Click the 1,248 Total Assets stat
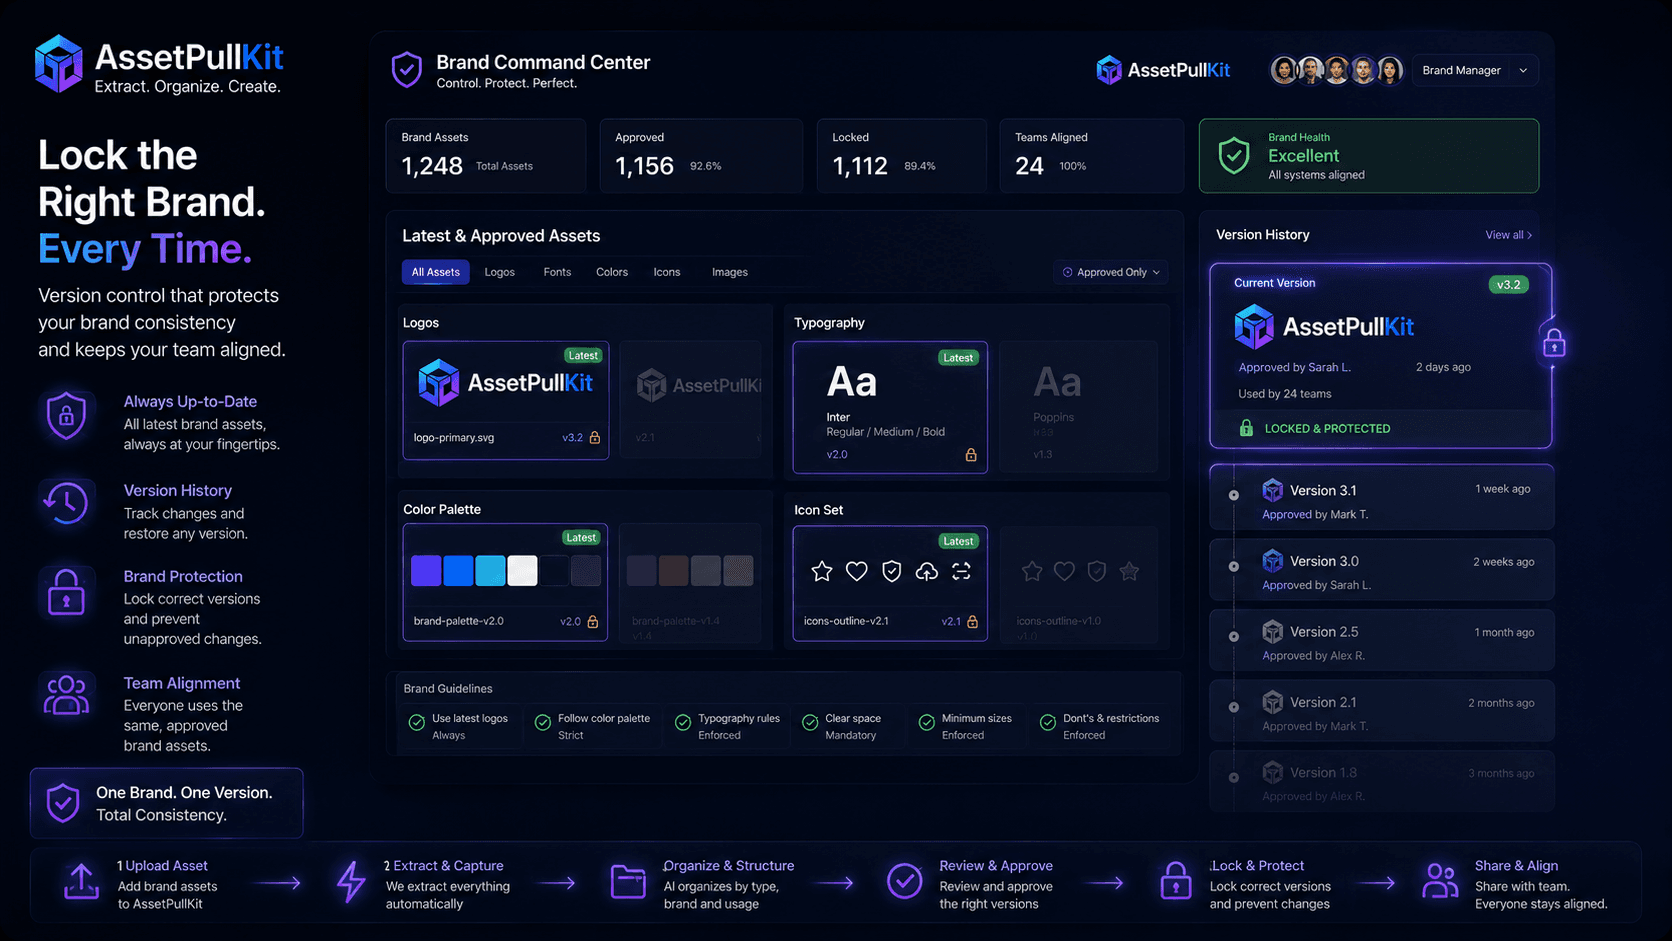Image resolution: width=1672 pixels, height=941 pixels. pyautogui.click(x=486, y=156)
